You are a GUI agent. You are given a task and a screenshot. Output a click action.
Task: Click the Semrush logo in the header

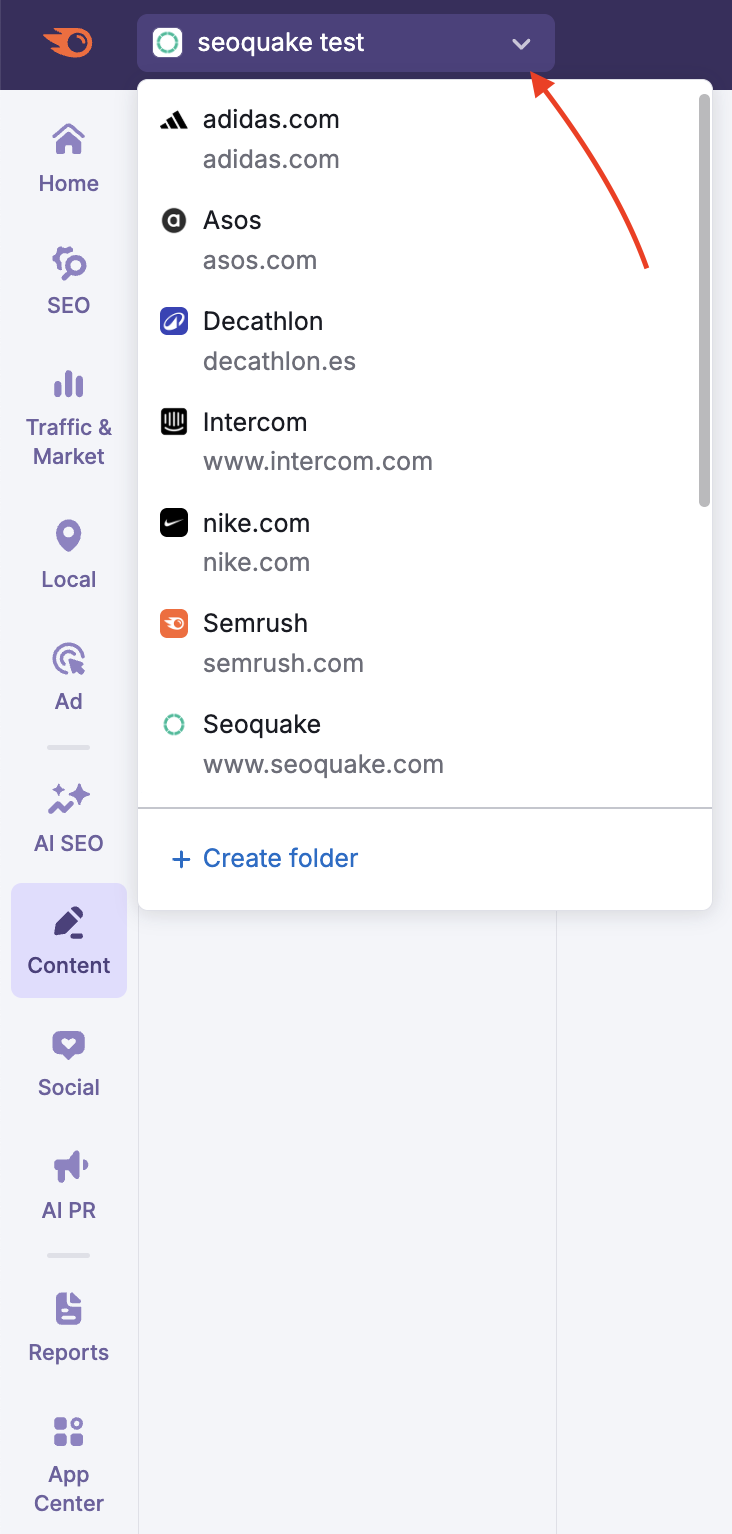coord(68,43)
